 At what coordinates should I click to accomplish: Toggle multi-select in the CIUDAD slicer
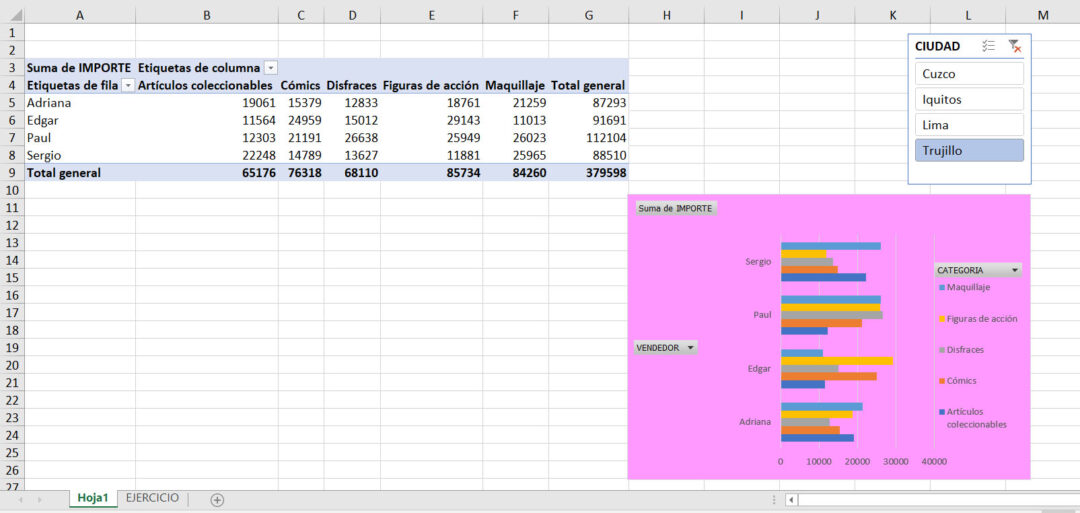tap(988, 46)
